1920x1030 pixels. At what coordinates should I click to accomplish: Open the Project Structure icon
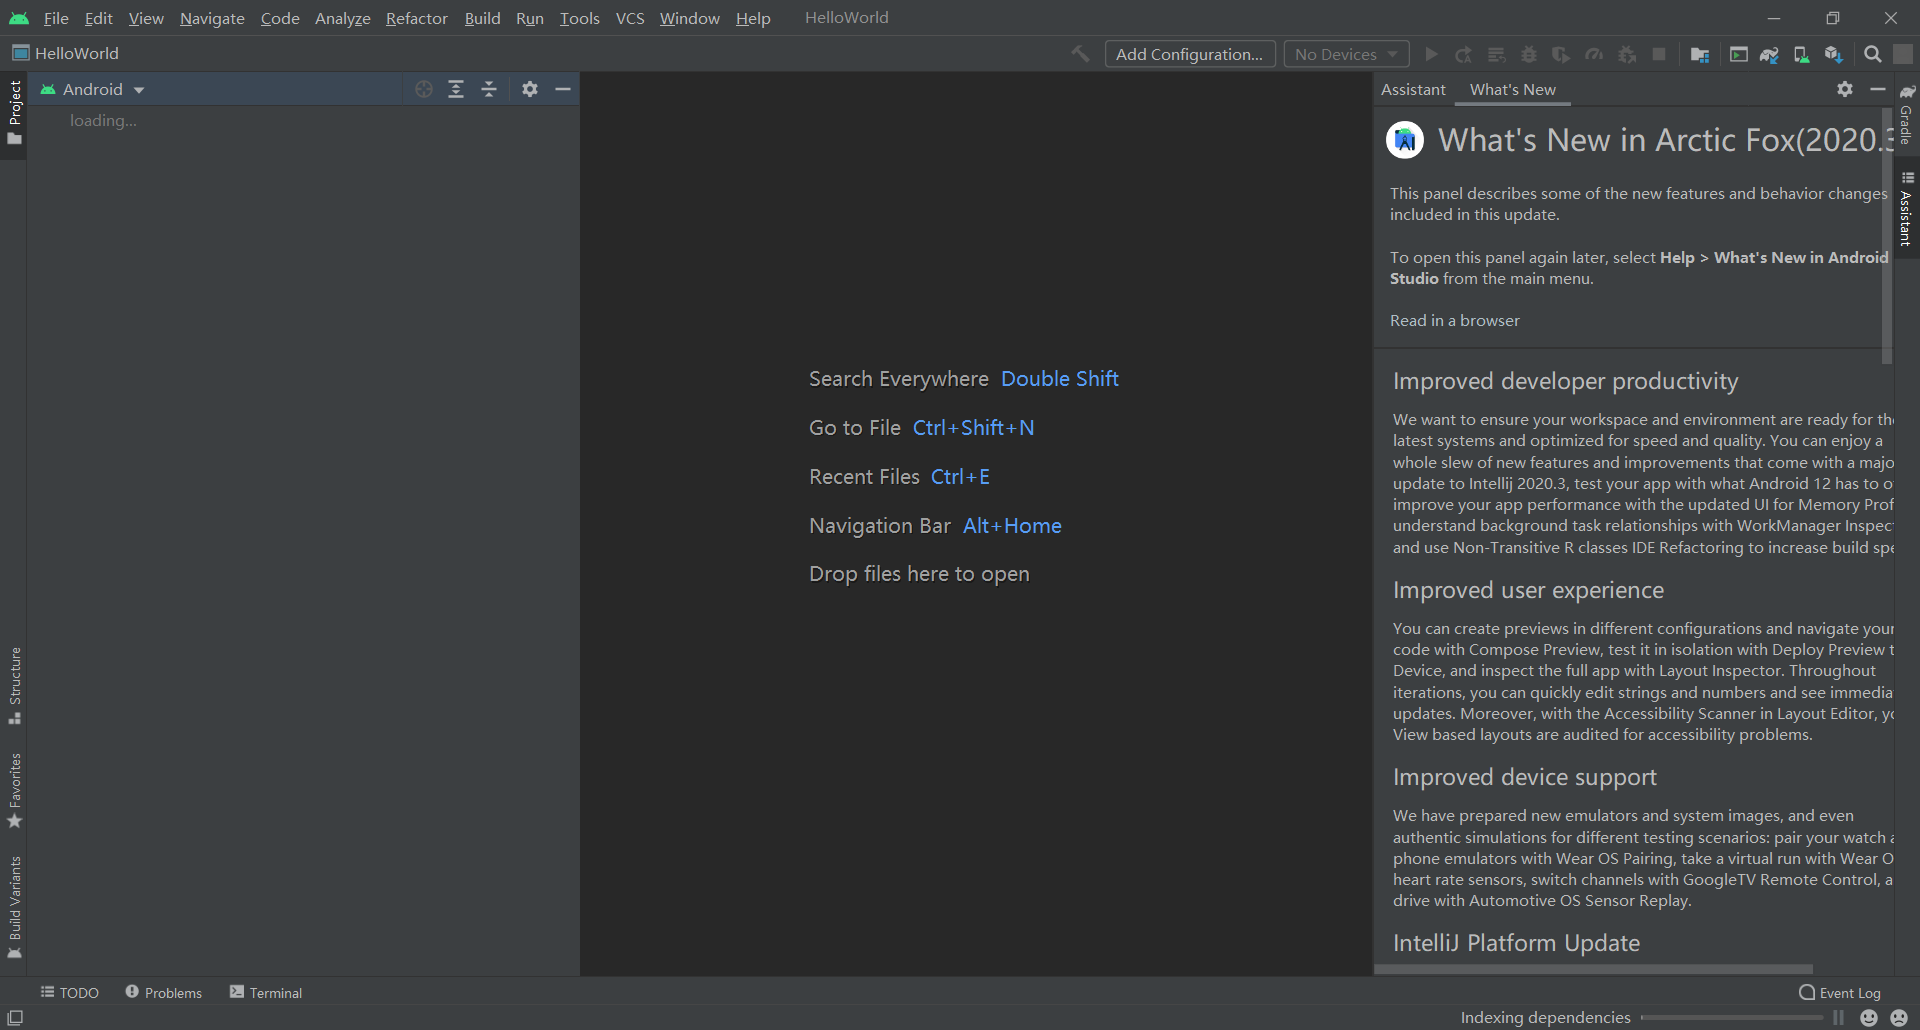(x=1700, y=54)
